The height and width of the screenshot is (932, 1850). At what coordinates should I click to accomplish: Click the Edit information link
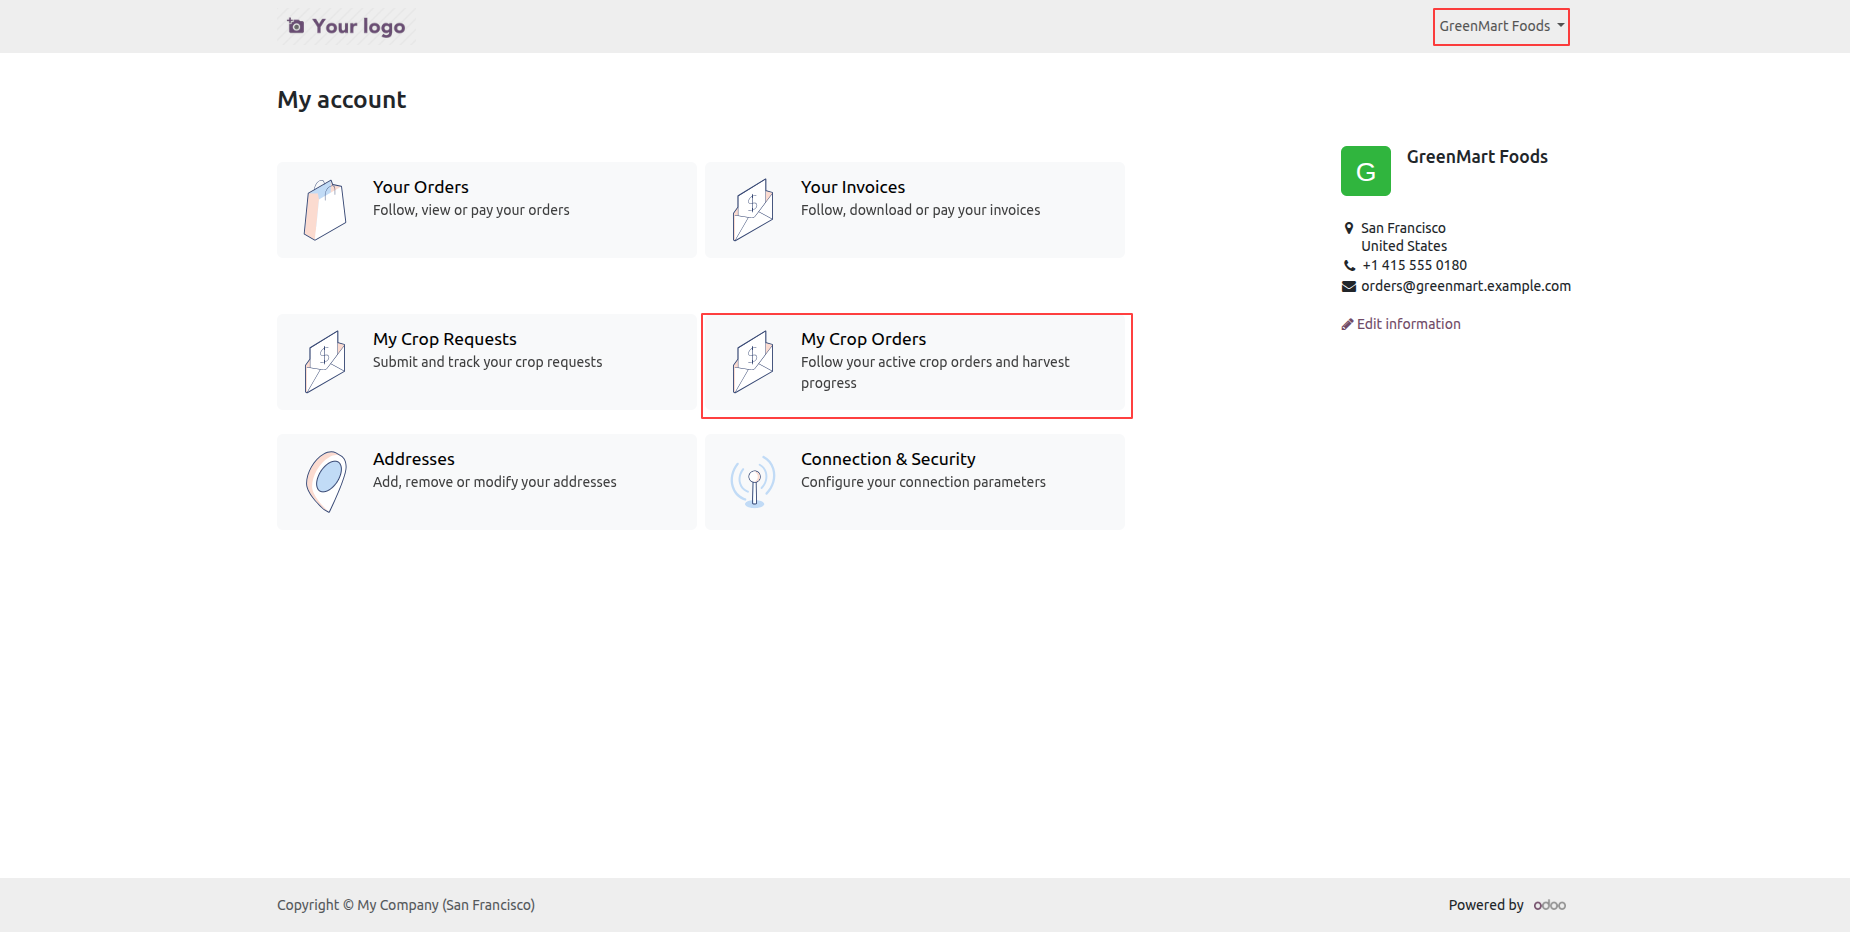1401,324
